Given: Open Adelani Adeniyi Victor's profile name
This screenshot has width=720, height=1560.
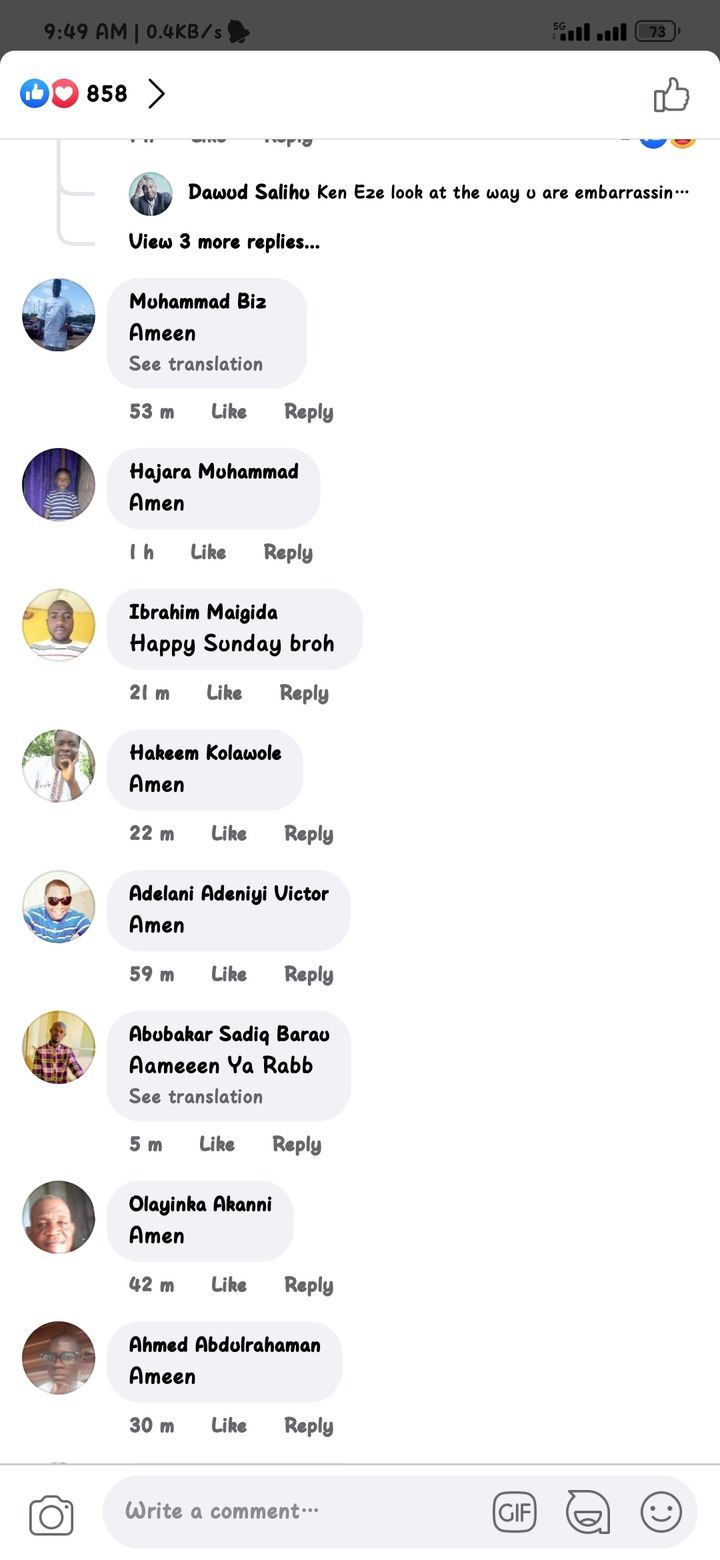Looking at the screenshot, I should pos(229,893).
